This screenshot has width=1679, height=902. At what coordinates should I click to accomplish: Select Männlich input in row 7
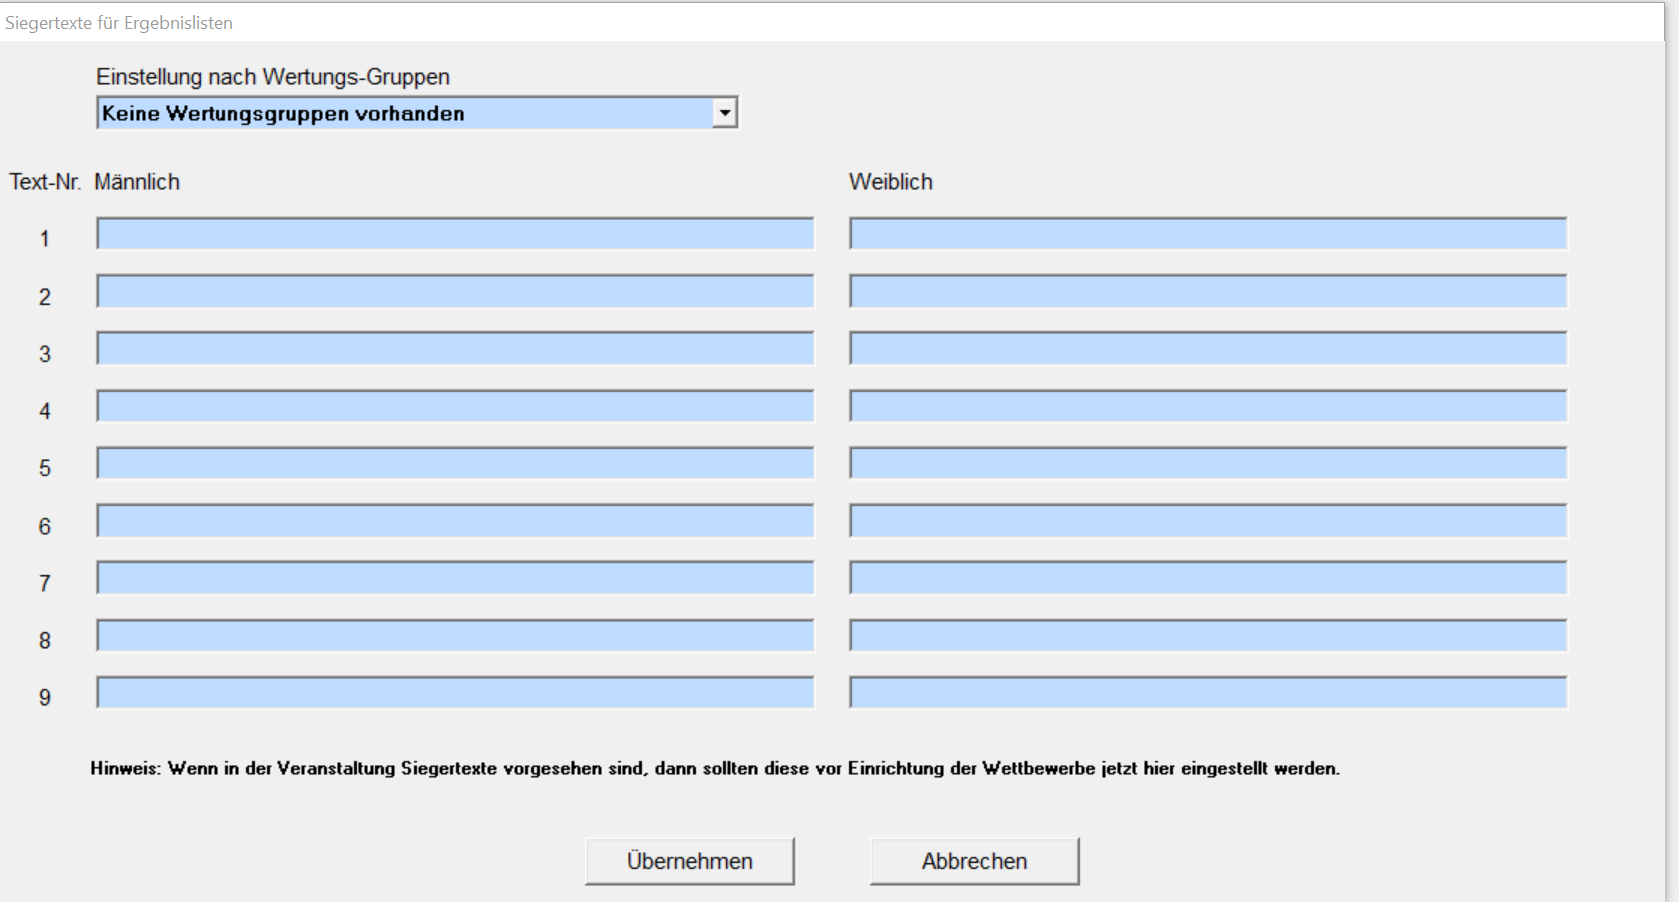click(455, 579)
